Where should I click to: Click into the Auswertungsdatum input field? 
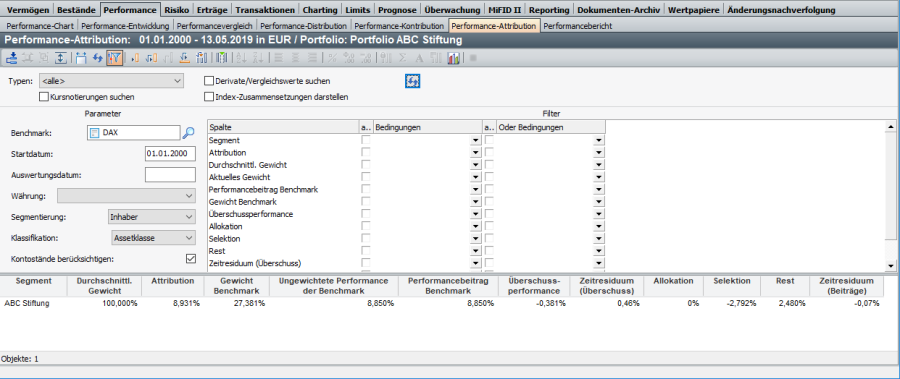(x=170, y=175)
